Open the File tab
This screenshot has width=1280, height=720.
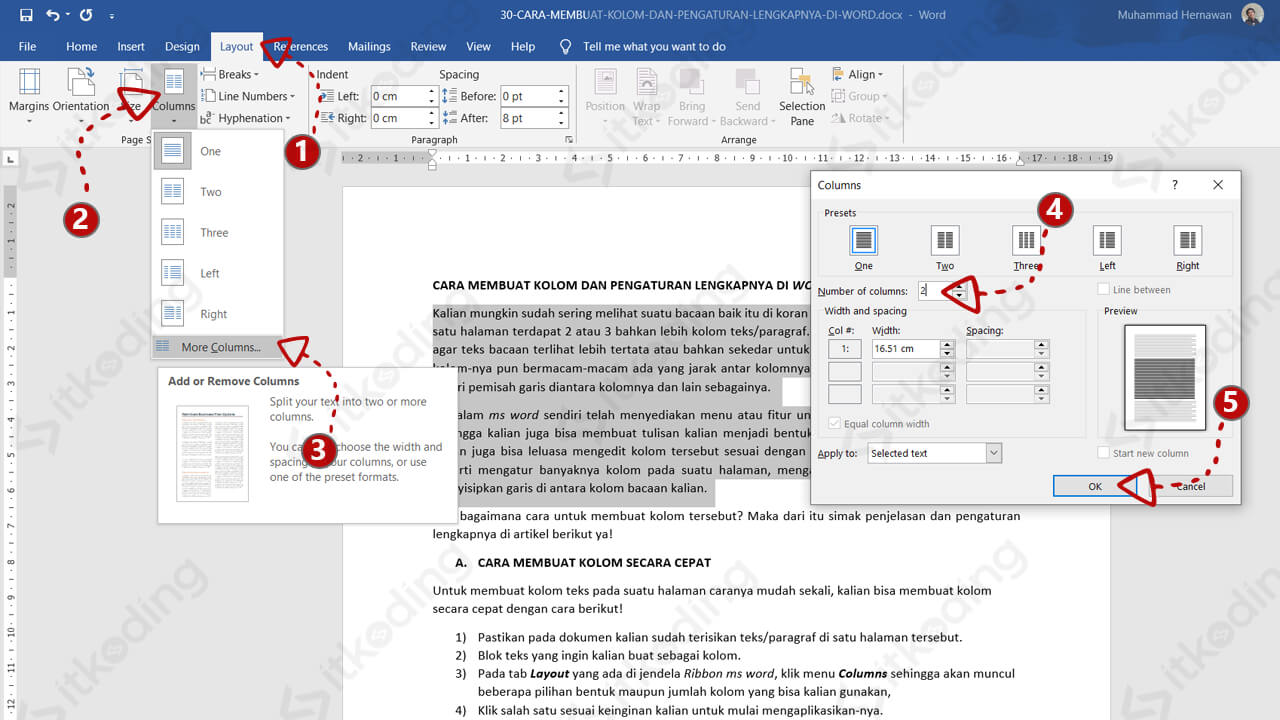point(27,46)
